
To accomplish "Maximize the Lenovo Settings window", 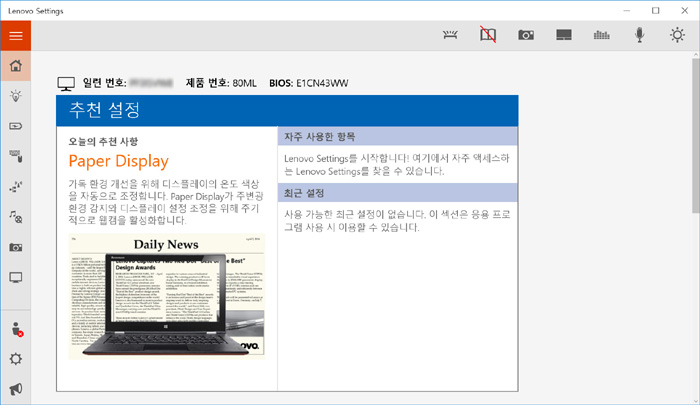I will (655, 11).
